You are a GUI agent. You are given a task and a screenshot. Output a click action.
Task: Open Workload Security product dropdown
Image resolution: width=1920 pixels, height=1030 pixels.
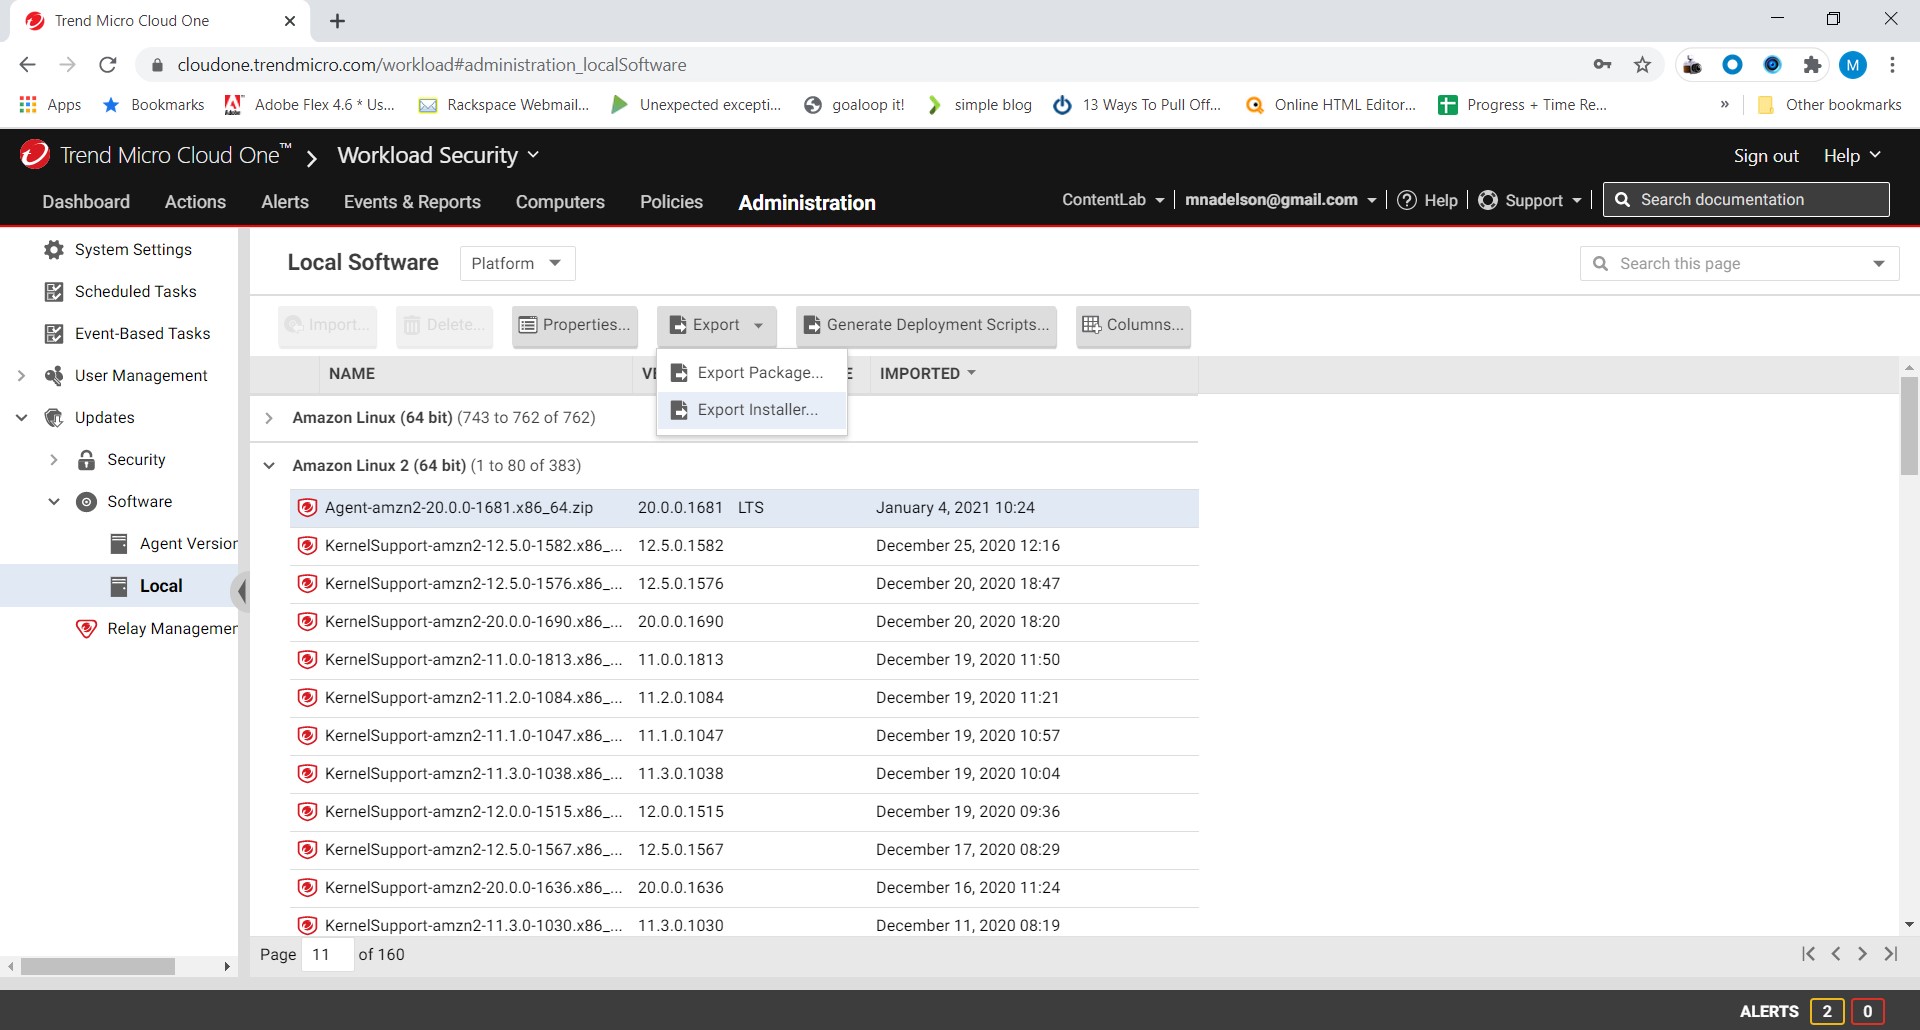tap(438, 156)
